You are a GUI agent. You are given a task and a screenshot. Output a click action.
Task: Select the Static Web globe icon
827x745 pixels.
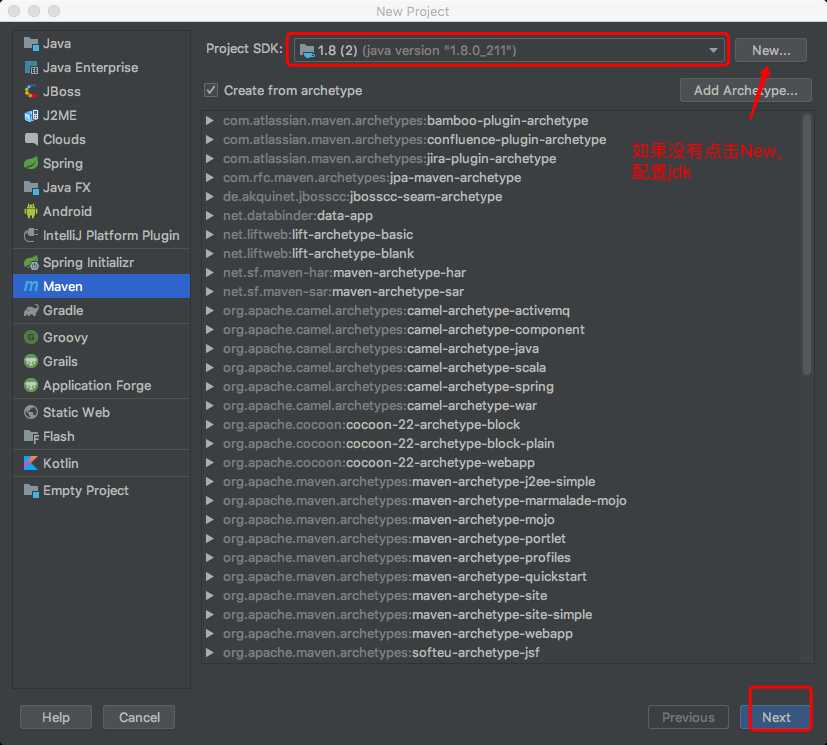tap(31, 412)
